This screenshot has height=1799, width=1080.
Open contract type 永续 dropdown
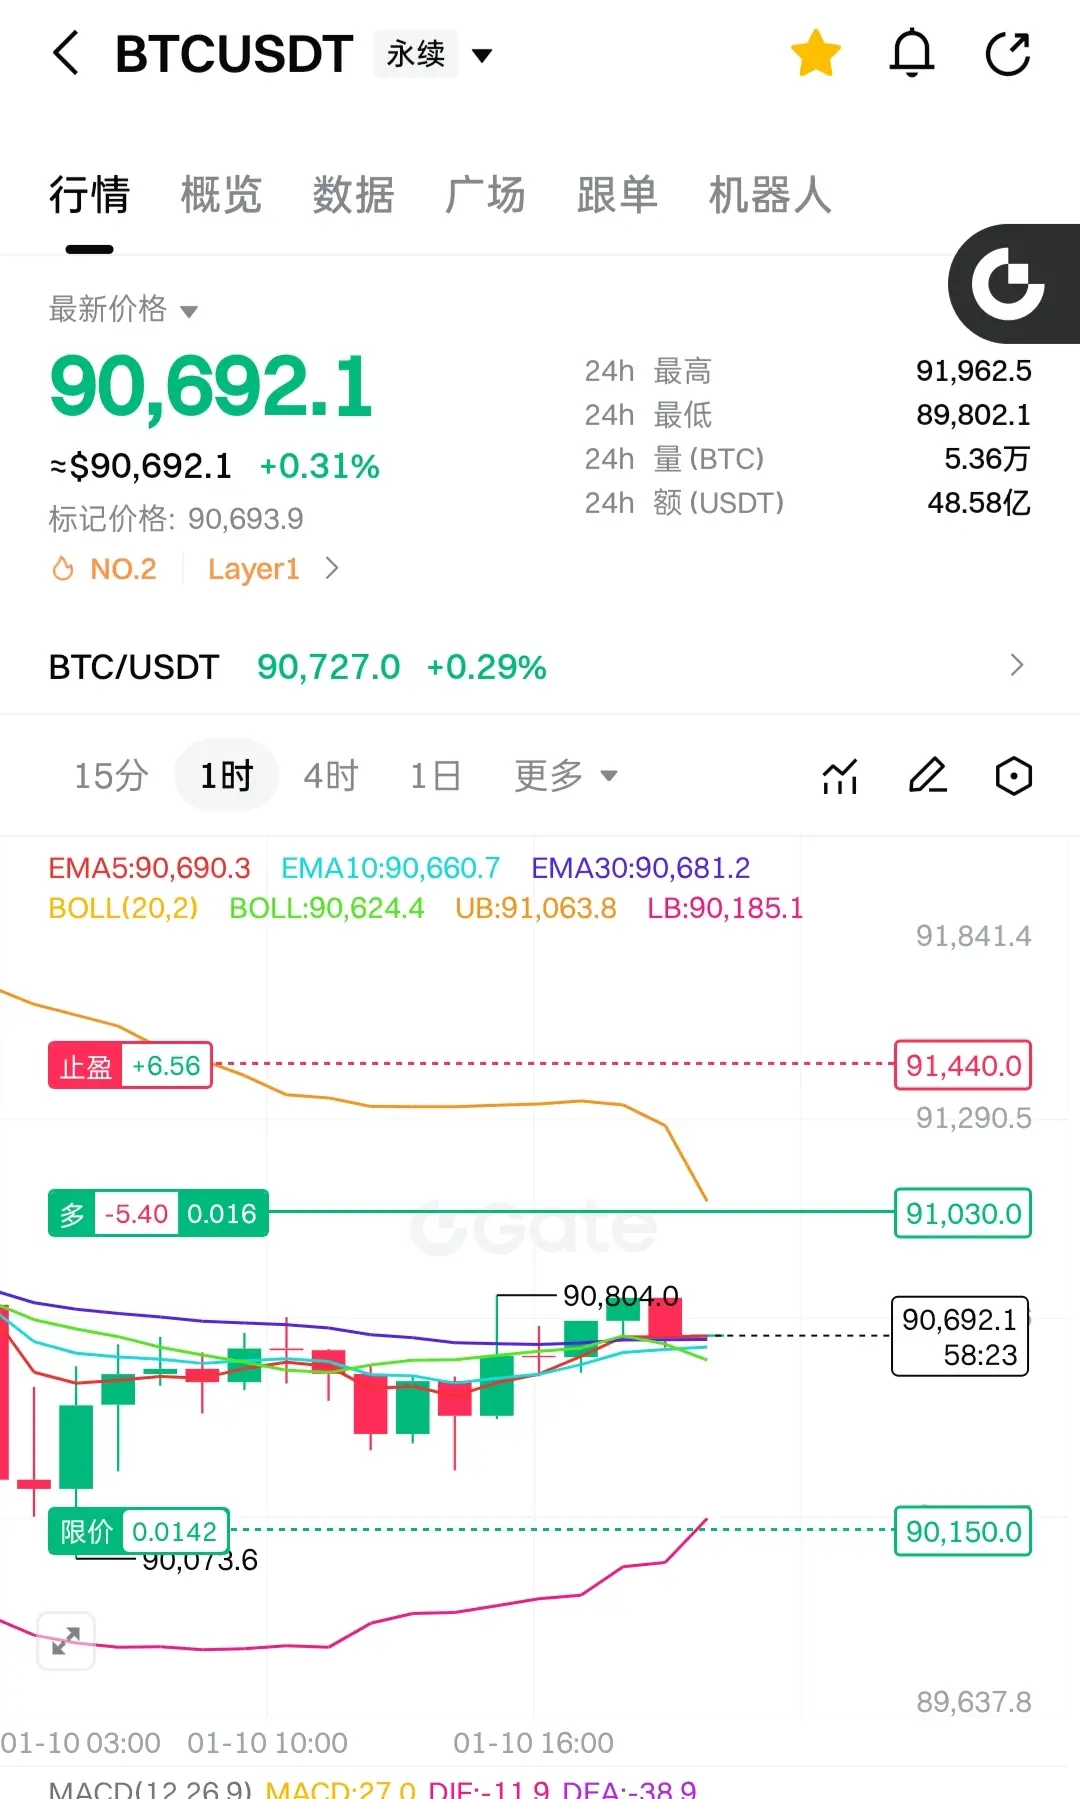tap(435, 54)
